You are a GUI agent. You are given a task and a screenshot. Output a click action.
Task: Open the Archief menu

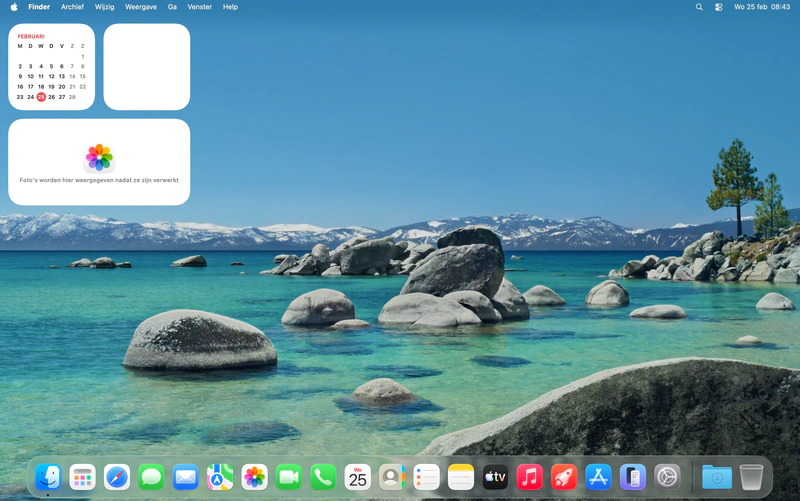coord(72,7)
